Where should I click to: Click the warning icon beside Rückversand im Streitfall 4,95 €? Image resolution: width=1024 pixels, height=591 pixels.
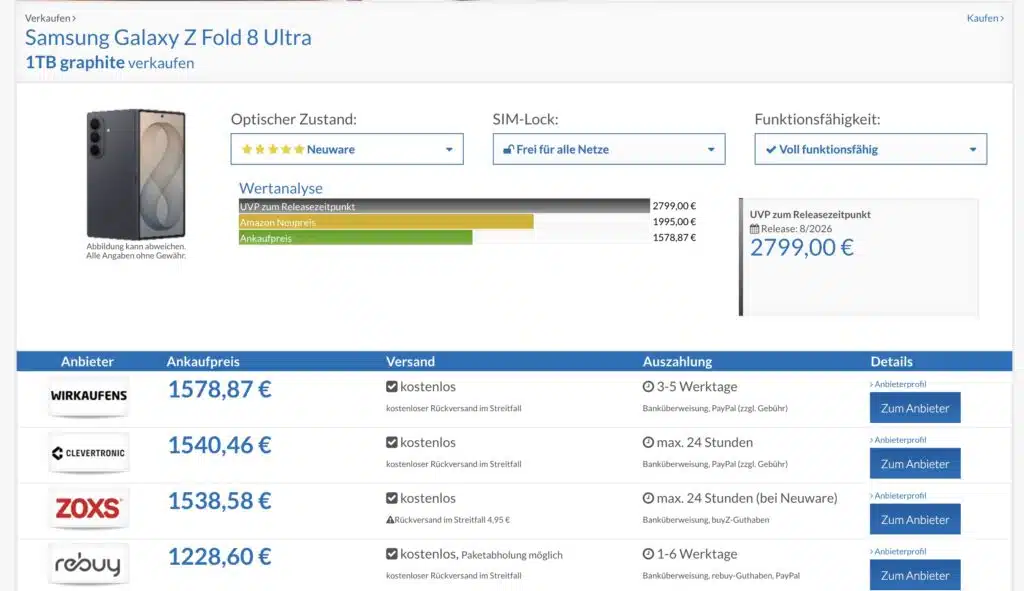click(390, 520)
